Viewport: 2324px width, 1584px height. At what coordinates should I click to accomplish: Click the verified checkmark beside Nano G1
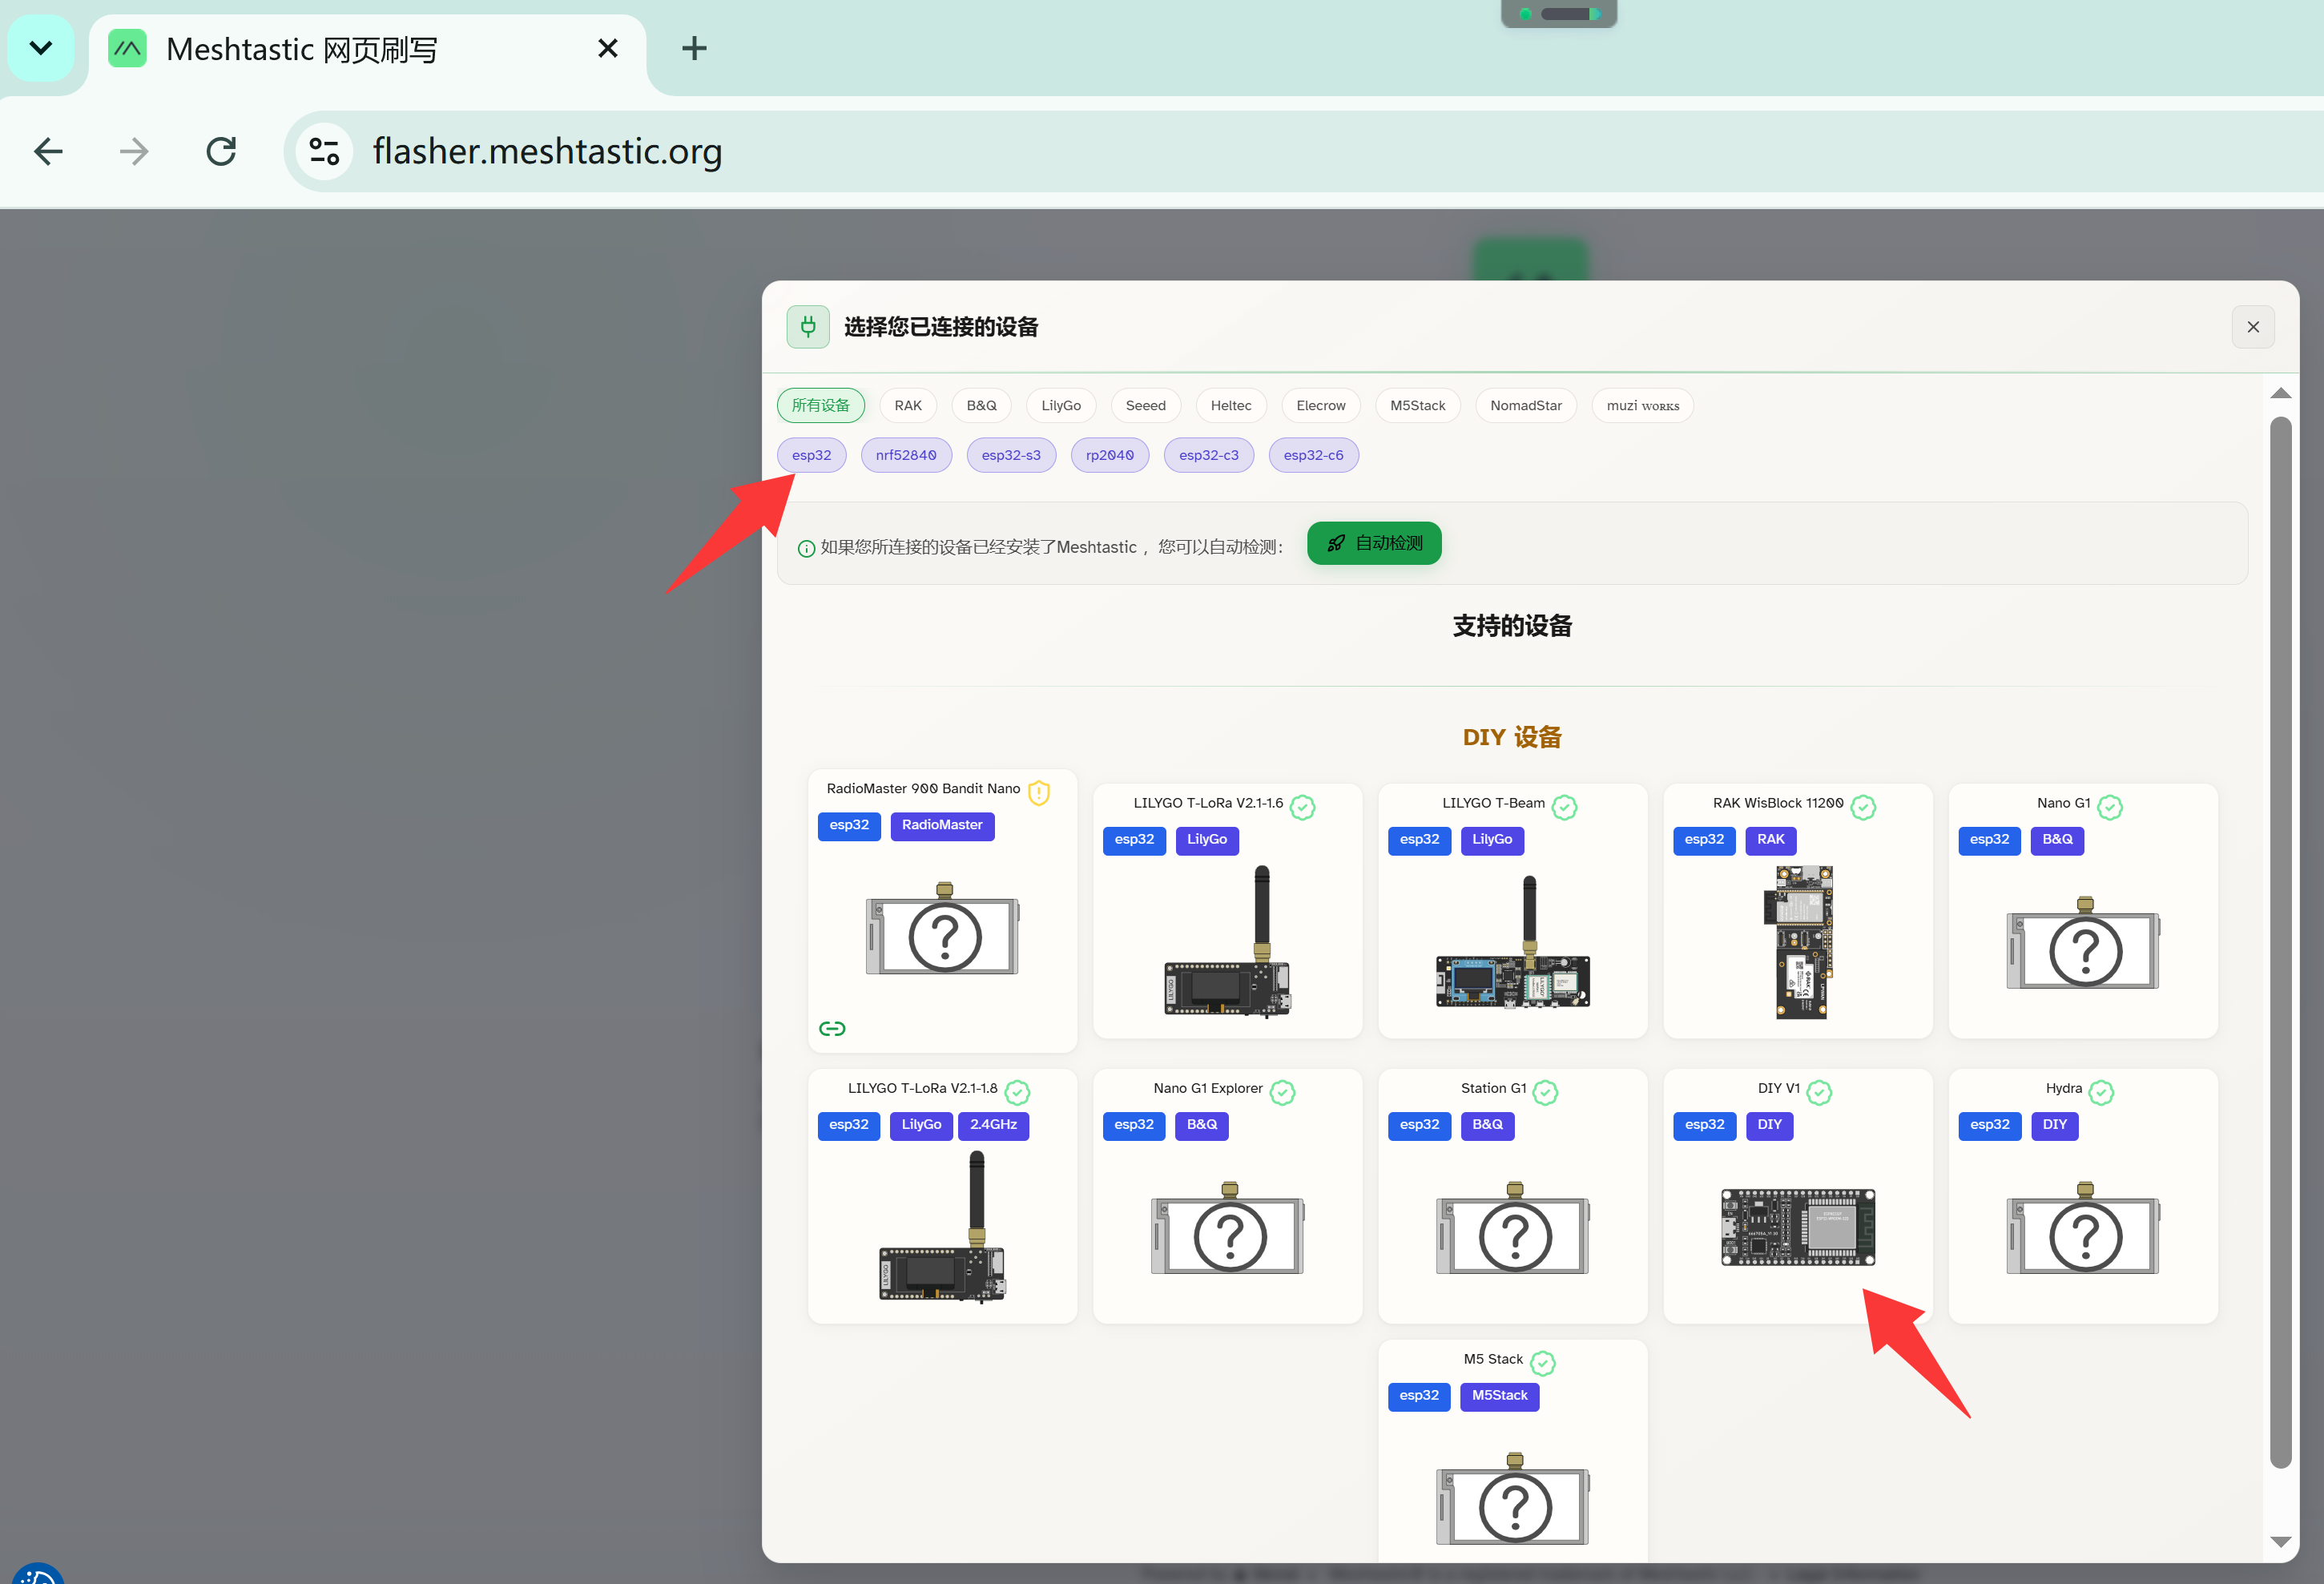pos(2111,806)
